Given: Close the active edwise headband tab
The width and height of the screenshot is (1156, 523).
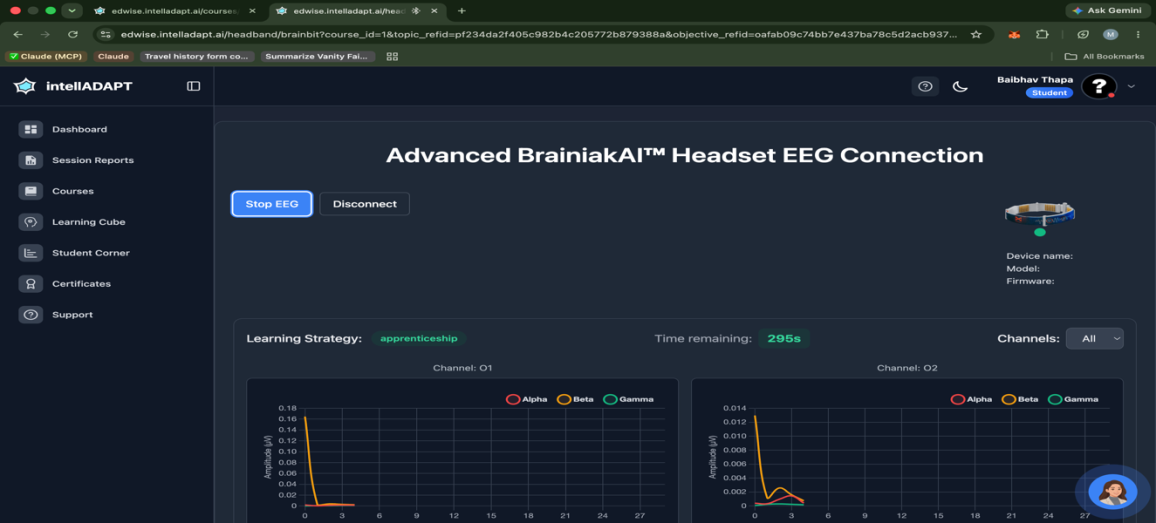Looking at the screenshot, I should pos(435,10).
